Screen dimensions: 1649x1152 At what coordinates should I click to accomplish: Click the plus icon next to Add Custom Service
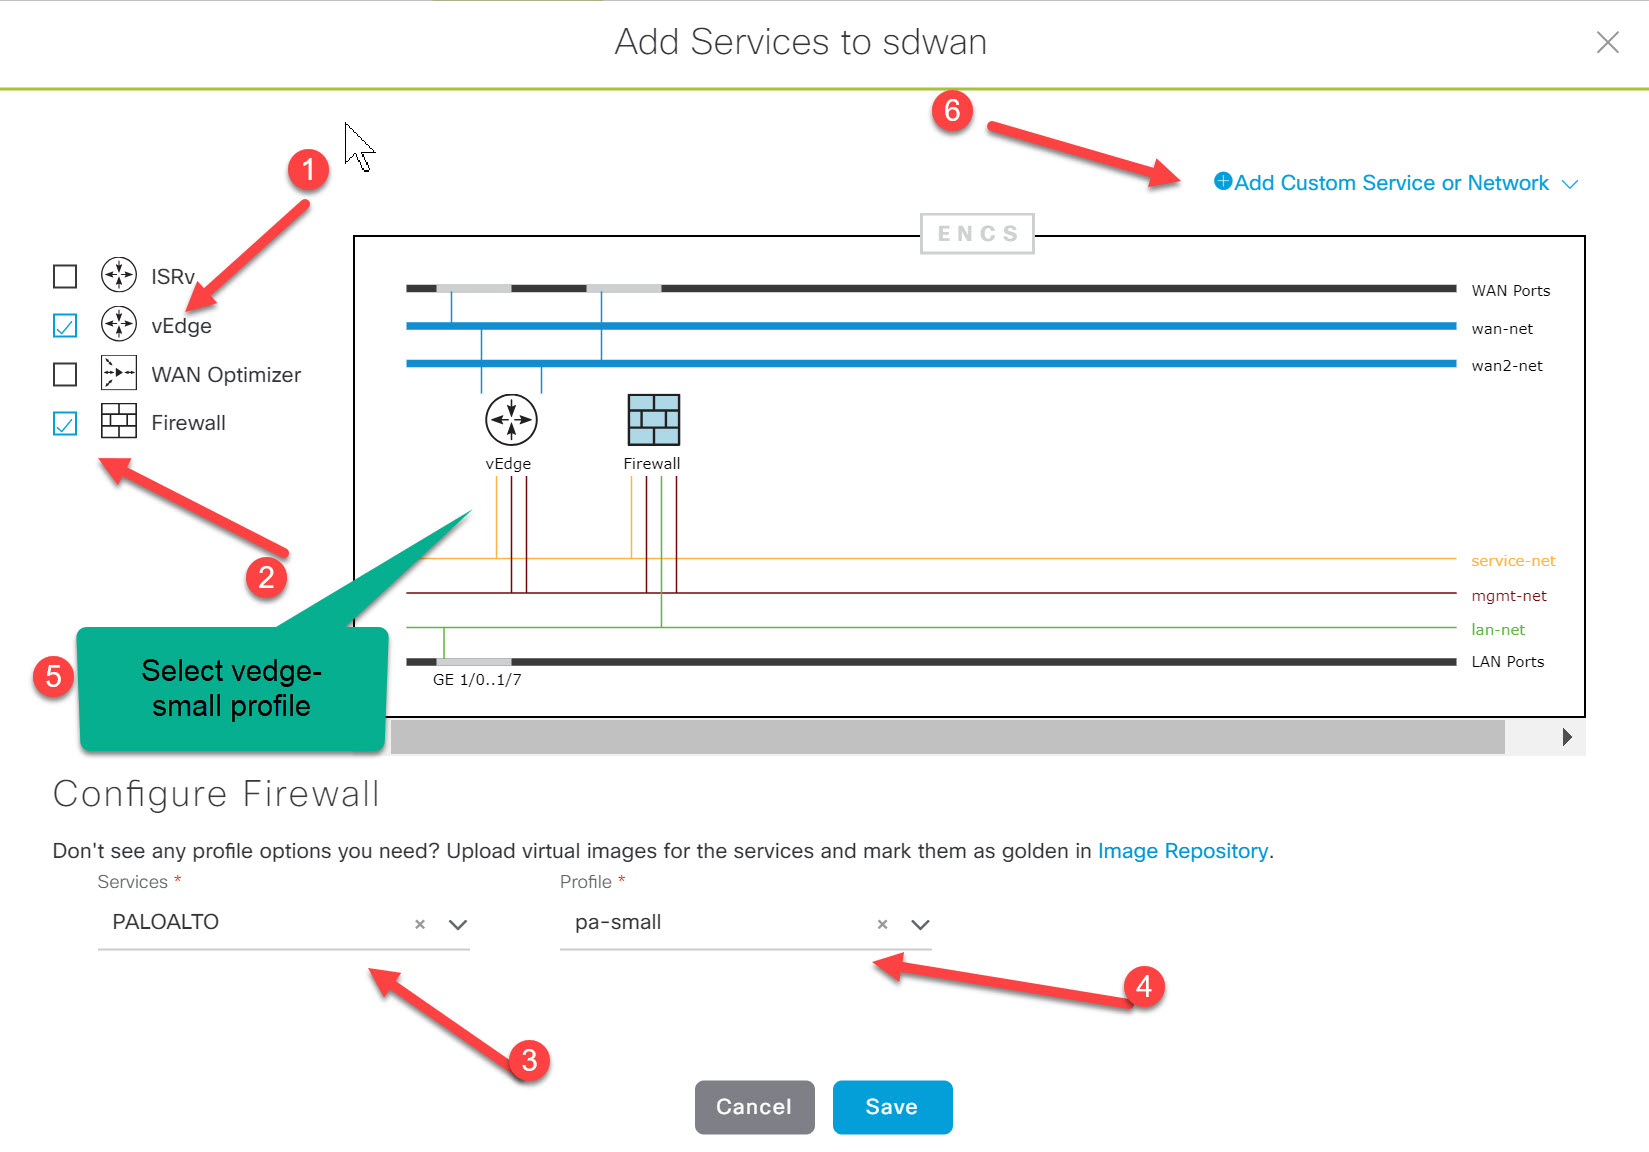click(x=1222, y=182)
